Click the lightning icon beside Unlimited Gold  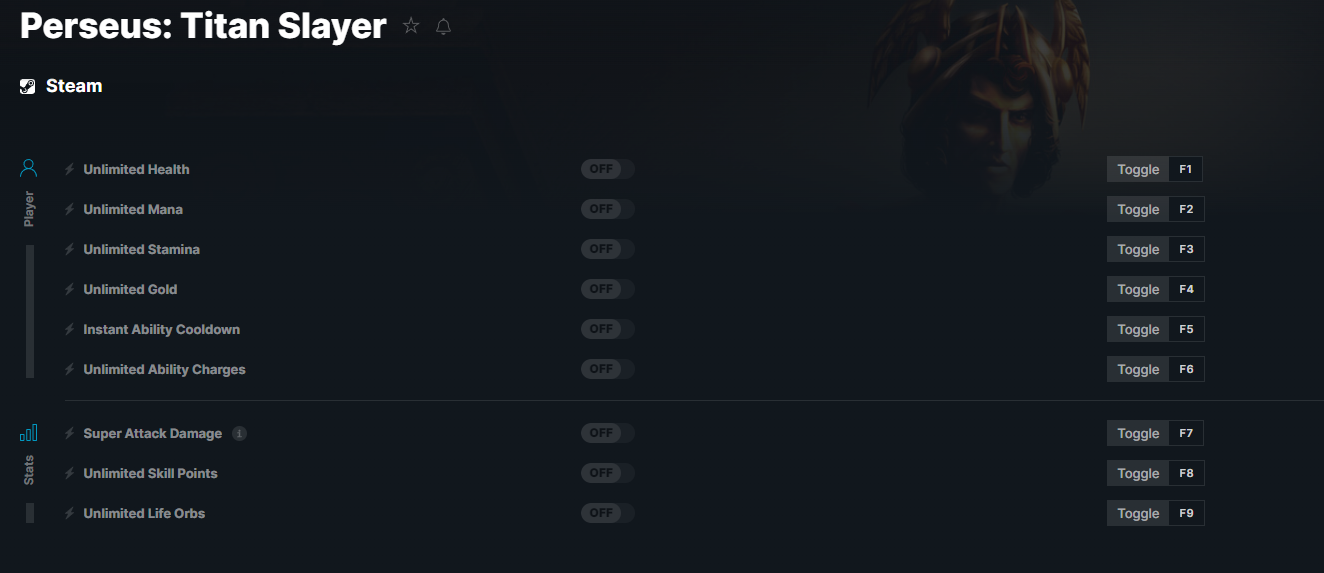[70, 289]
